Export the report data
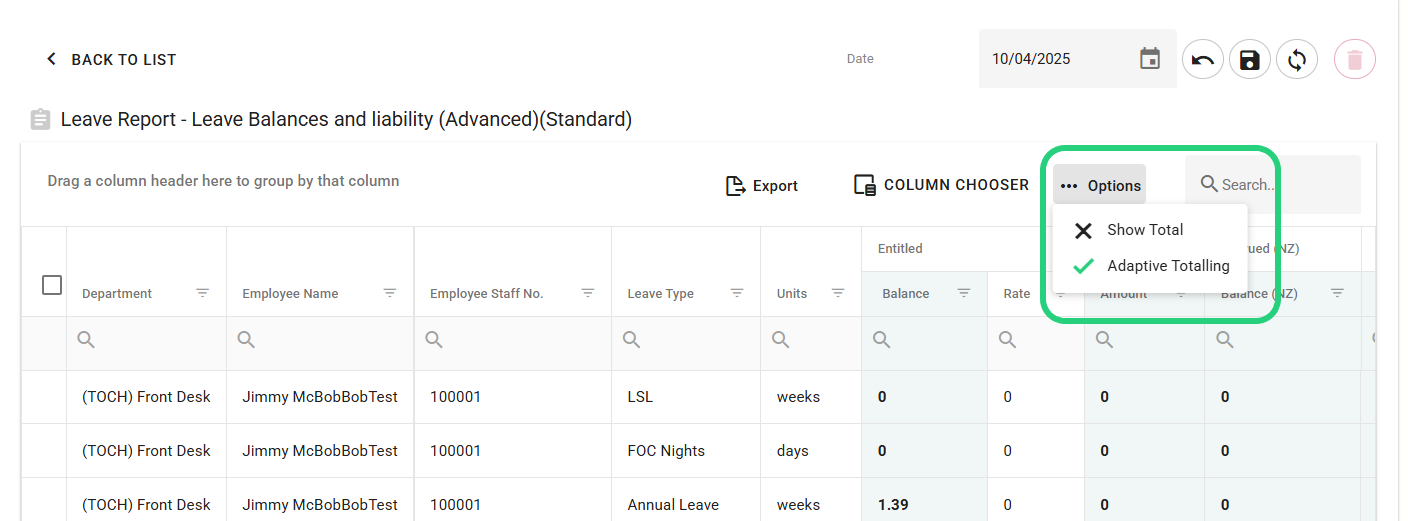This screenshot has height=521, width=1408. [761, 185]
